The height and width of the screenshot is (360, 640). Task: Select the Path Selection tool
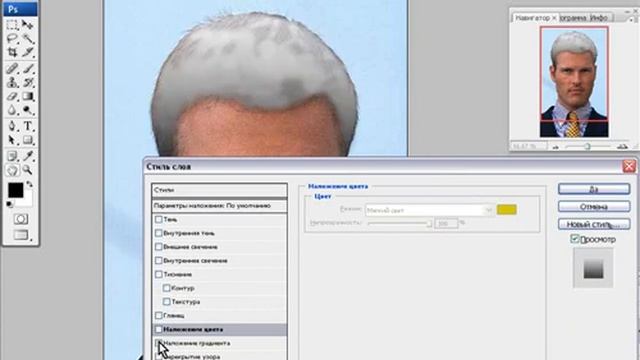click(x=12, y=140)
